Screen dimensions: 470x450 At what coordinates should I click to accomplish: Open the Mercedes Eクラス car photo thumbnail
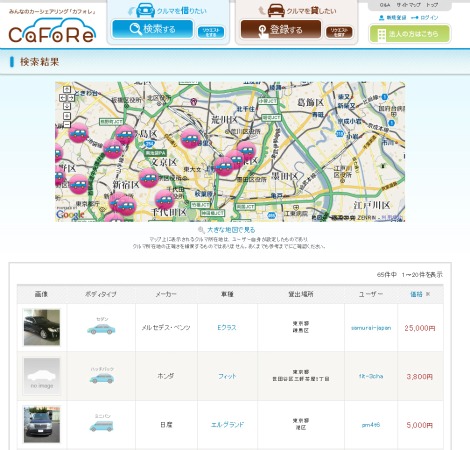pos(42,327)
